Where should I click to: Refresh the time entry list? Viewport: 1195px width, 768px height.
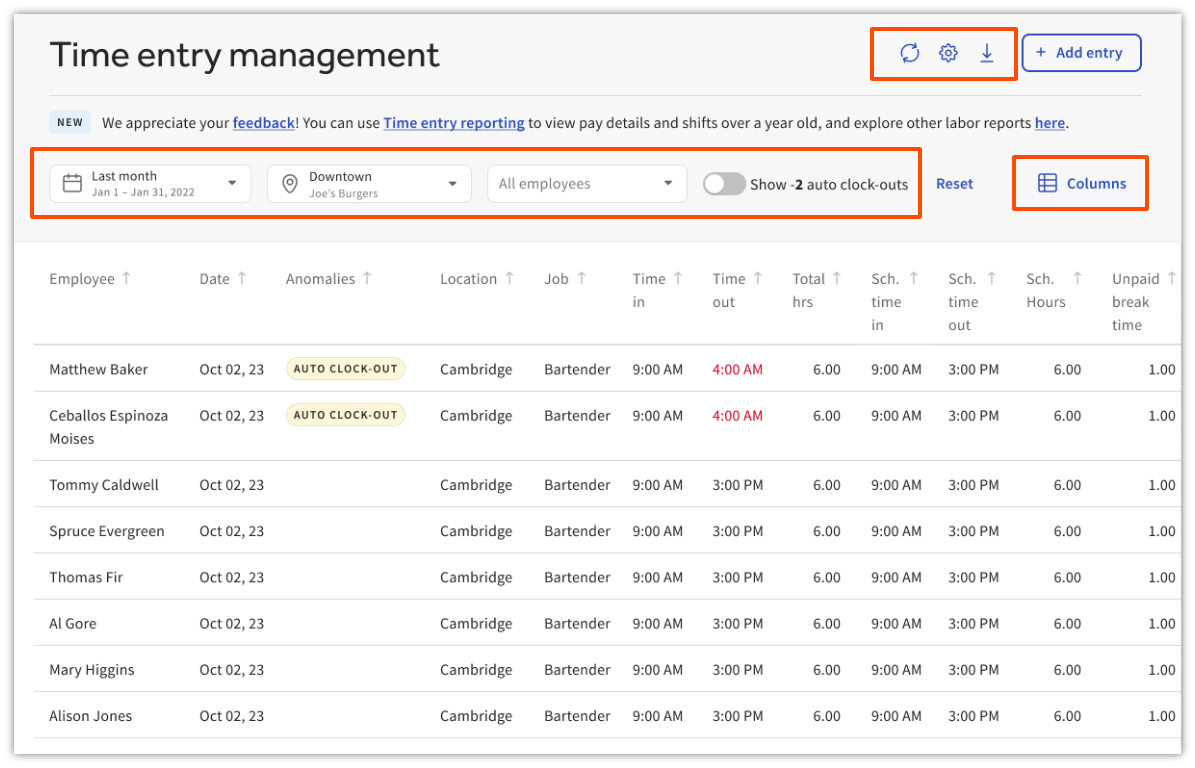coord(909,52)
